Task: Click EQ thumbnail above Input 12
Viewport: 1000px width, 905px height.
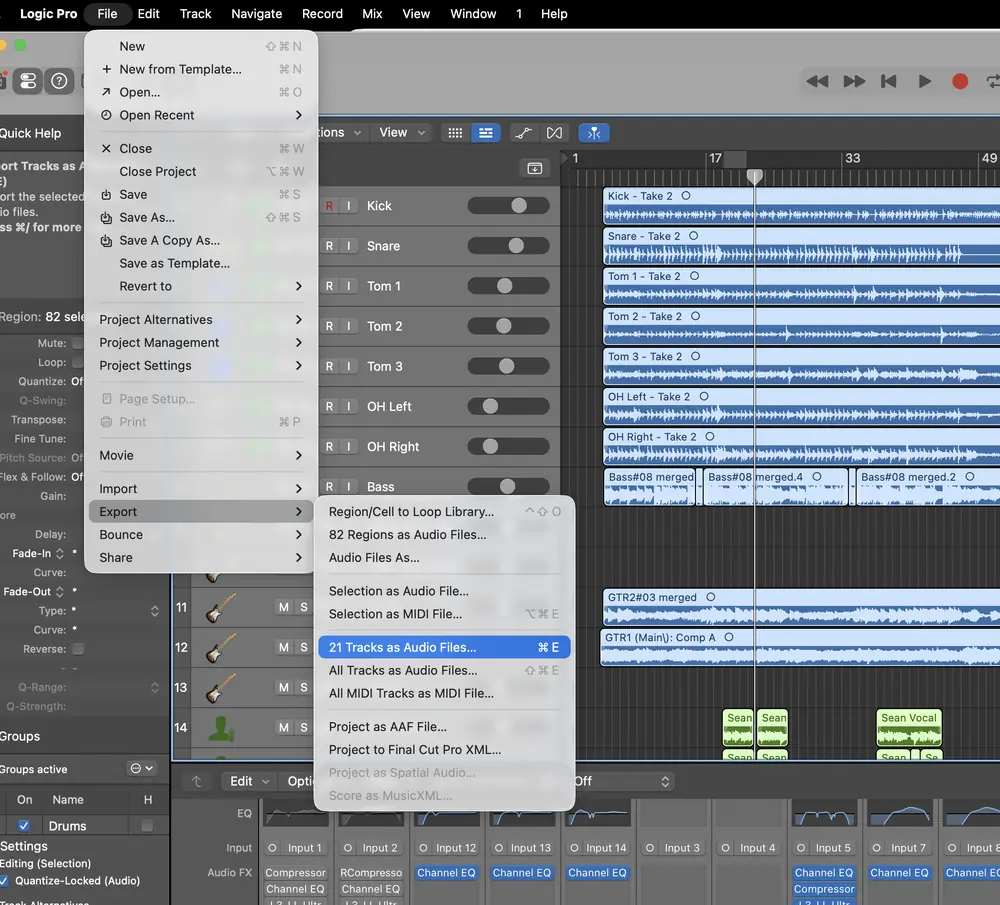Action: tap(446, 814)
